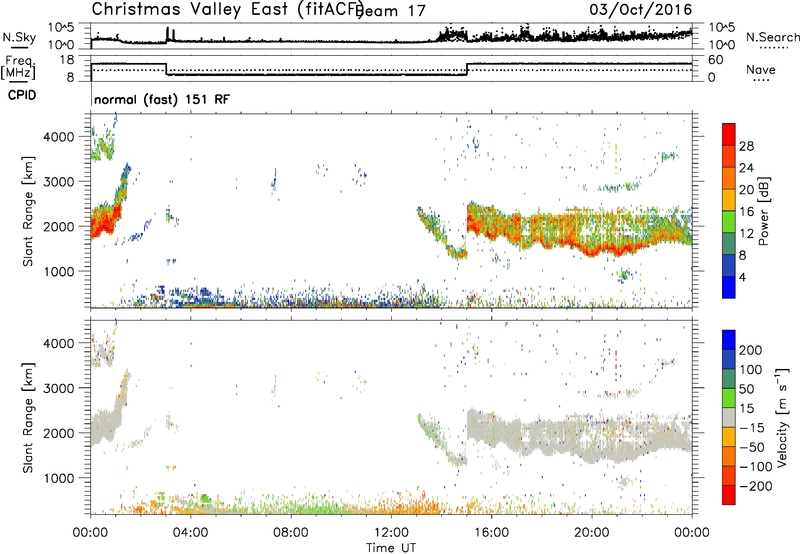Click the '12' Power colorbar value
This screenshot has height=554, width=800.
click(x=746, y=234)
